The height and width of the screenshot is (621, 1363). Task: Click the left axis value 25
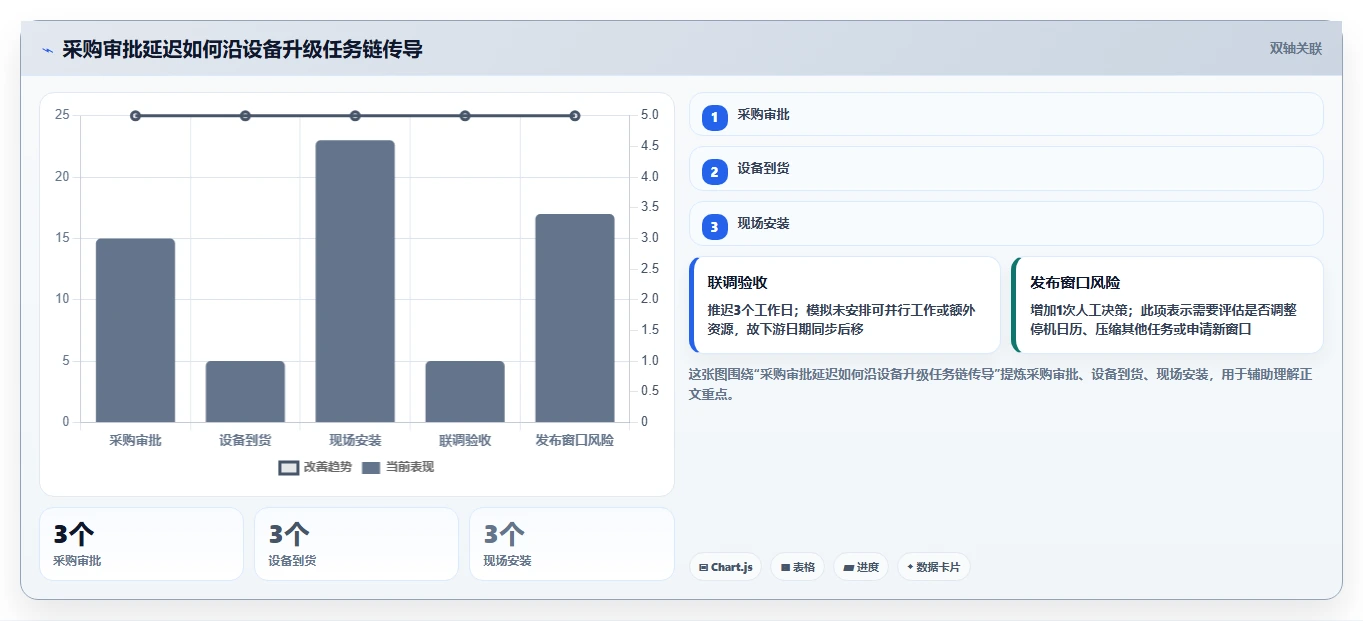(63, 115)
